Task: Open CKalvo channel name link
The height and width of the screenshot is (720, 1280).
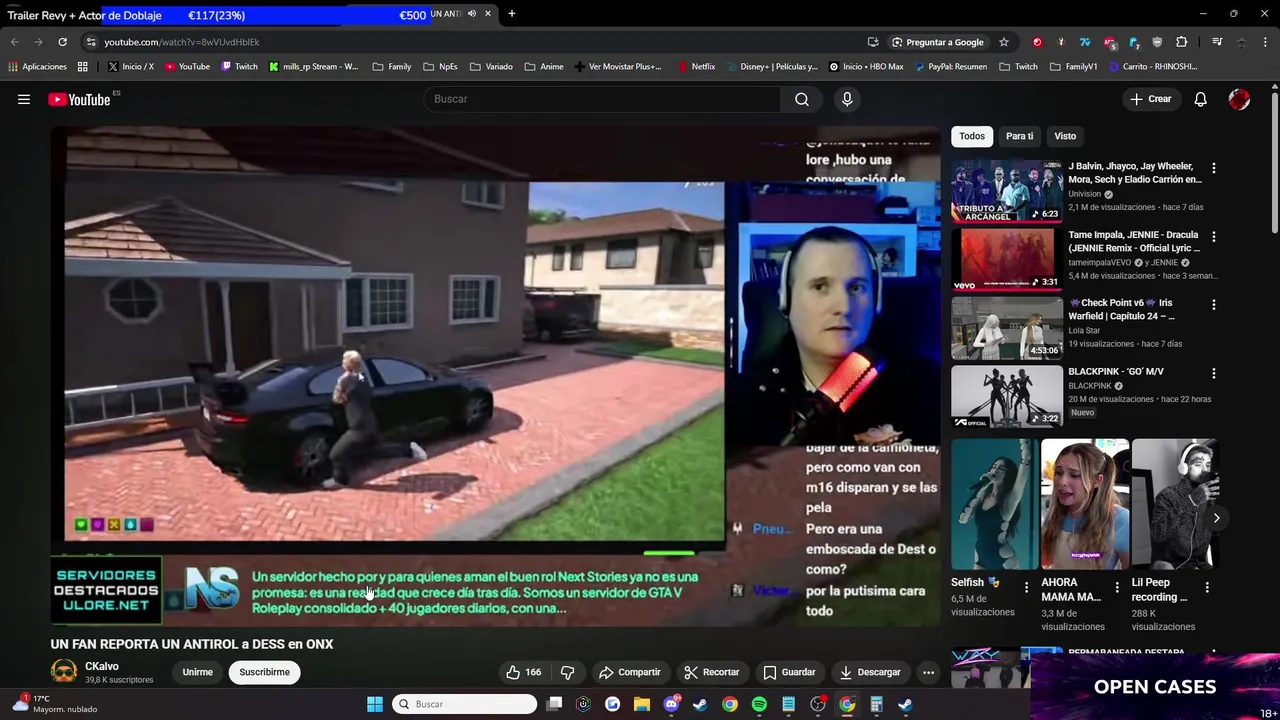Action: 102,666
